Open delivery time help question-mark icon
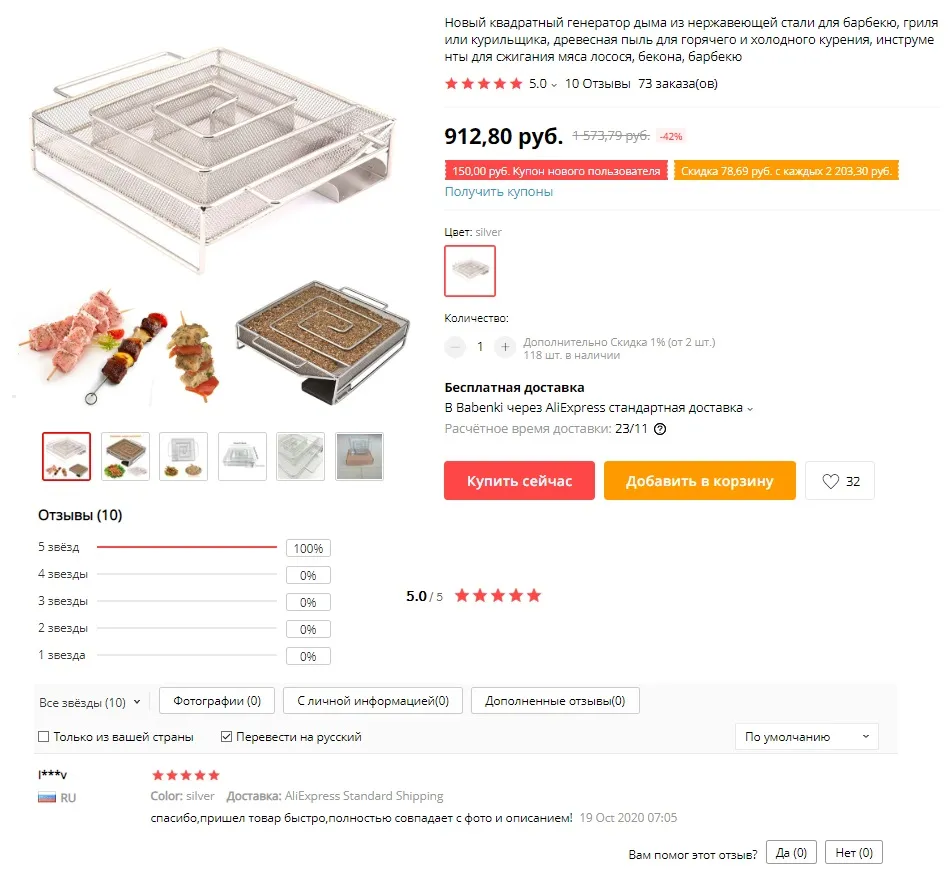948x878 pixels. [660, 429]
